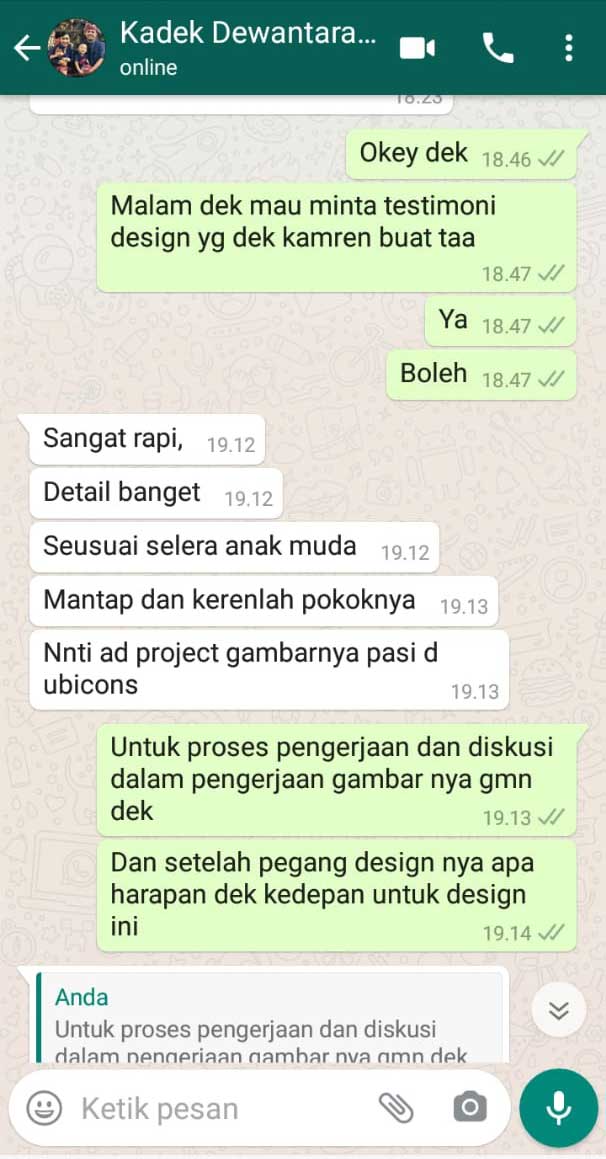Viewport: 606px width, 1159px height.
Task: Tap the 'Seusuai selera anak muda' message
Action: click(234, 548)
